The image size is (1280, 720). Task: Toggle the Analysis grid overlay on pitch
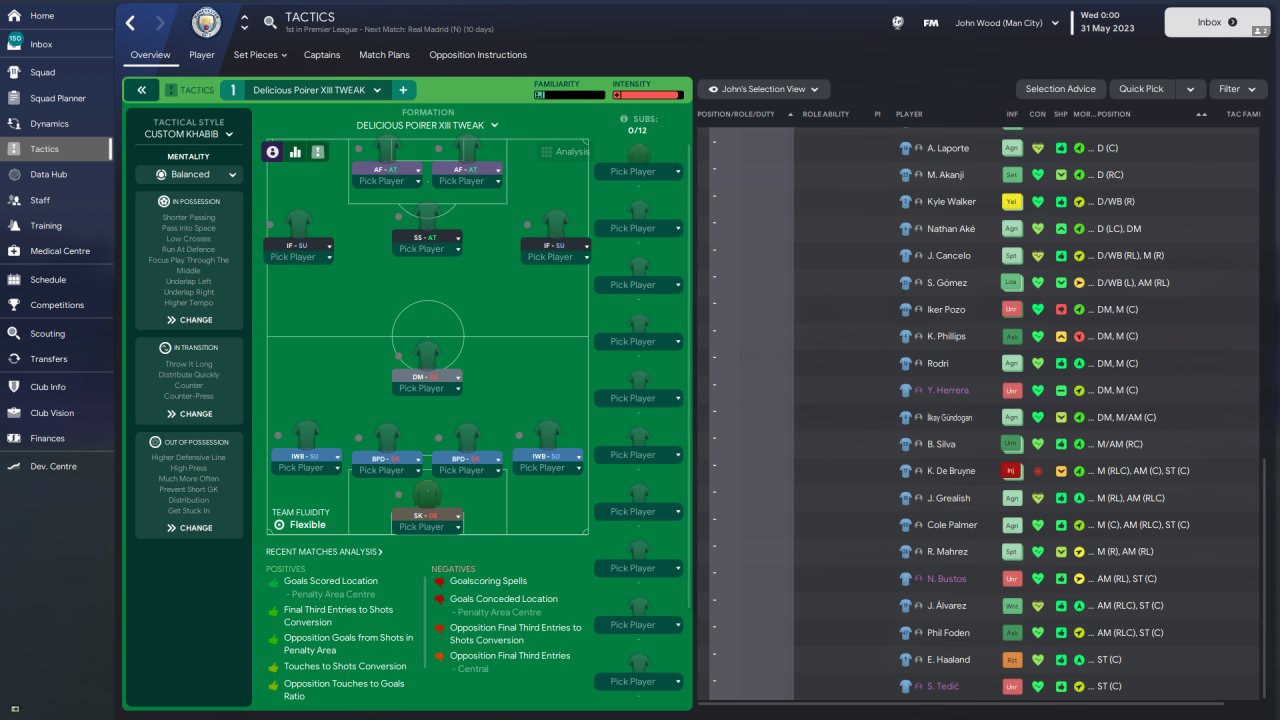[565, 152]
